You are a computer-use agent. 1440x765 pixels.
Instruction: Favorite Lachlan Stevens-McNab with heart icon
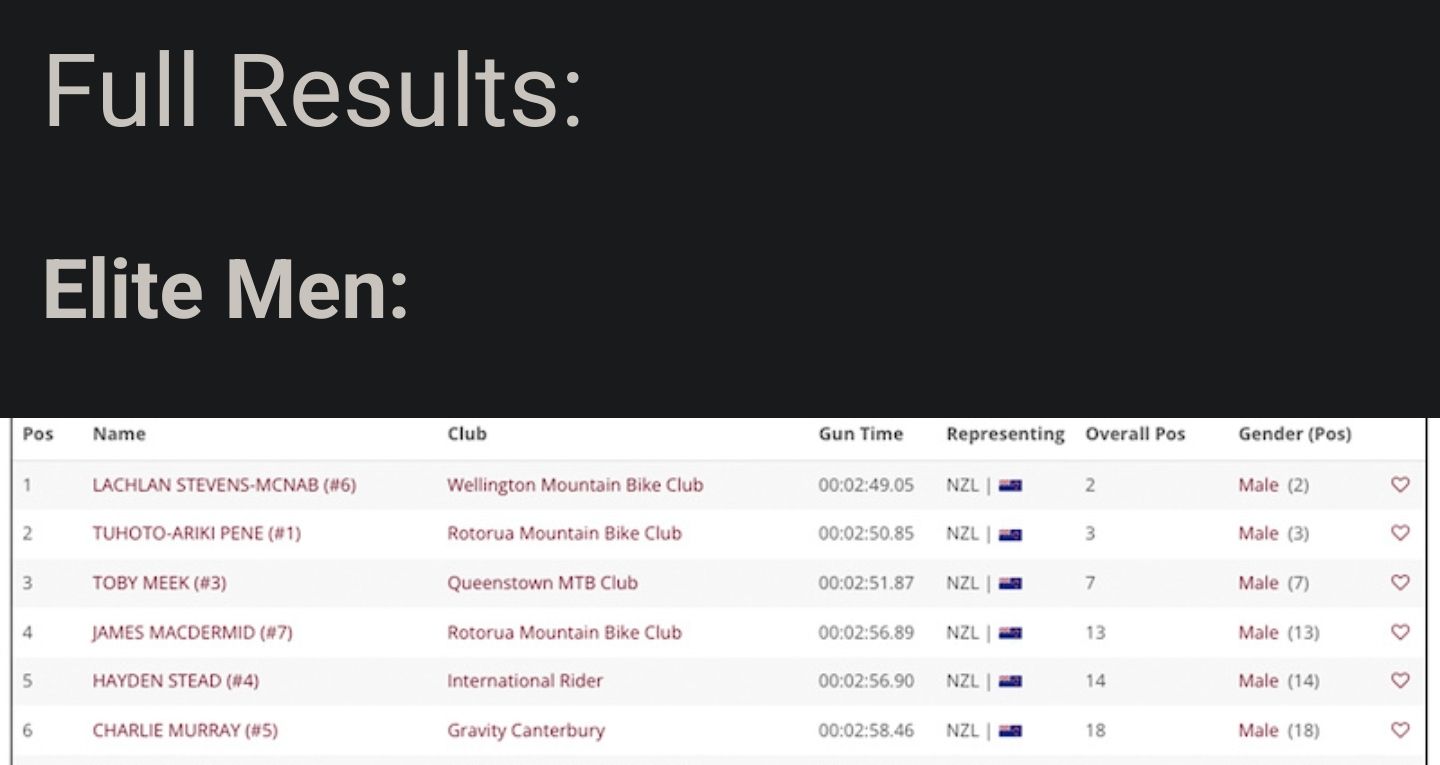point(1400,484)
